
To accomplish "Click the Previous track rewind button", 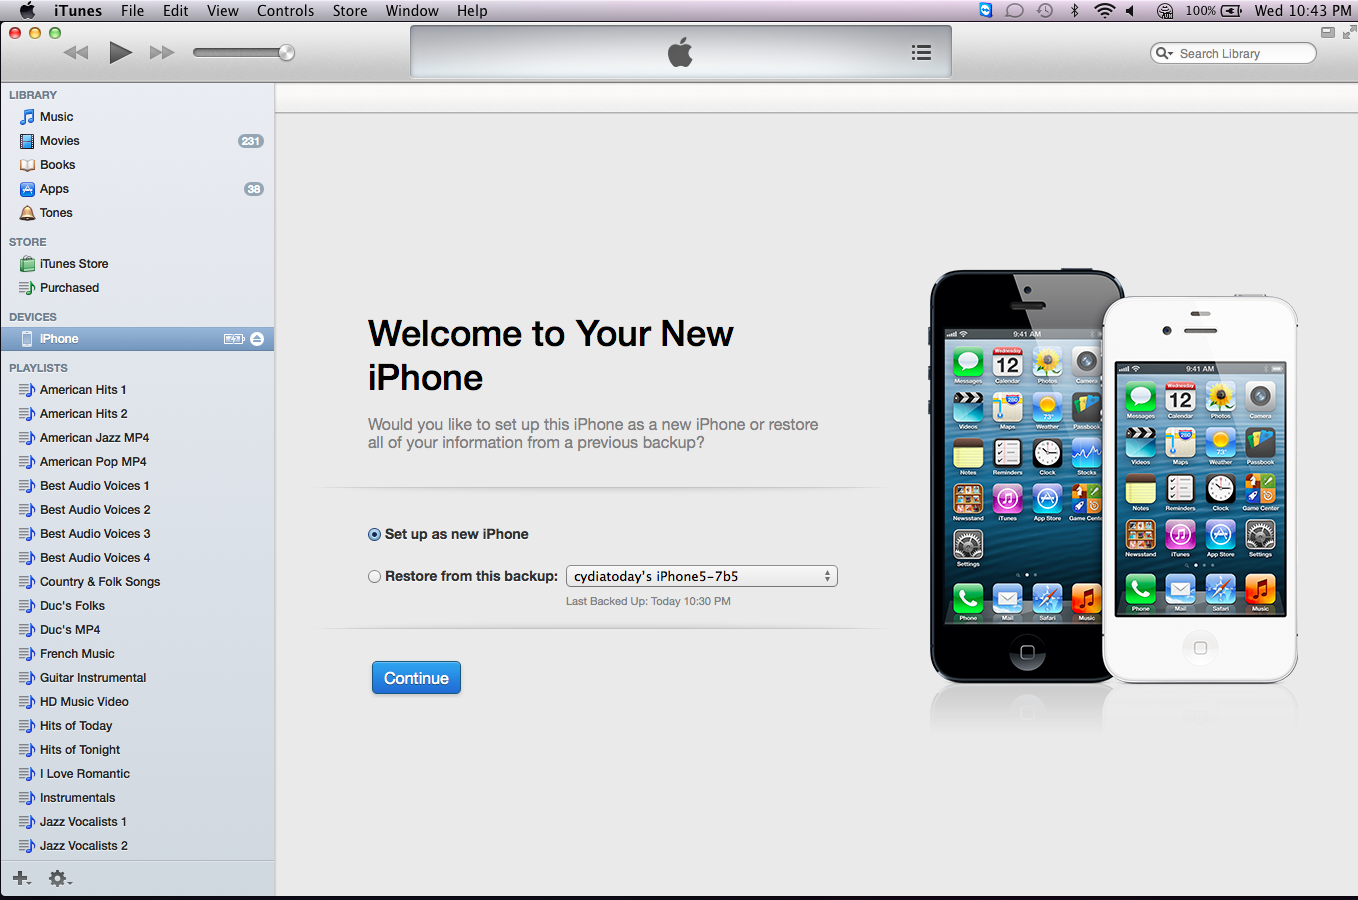I will pos(76,52).
